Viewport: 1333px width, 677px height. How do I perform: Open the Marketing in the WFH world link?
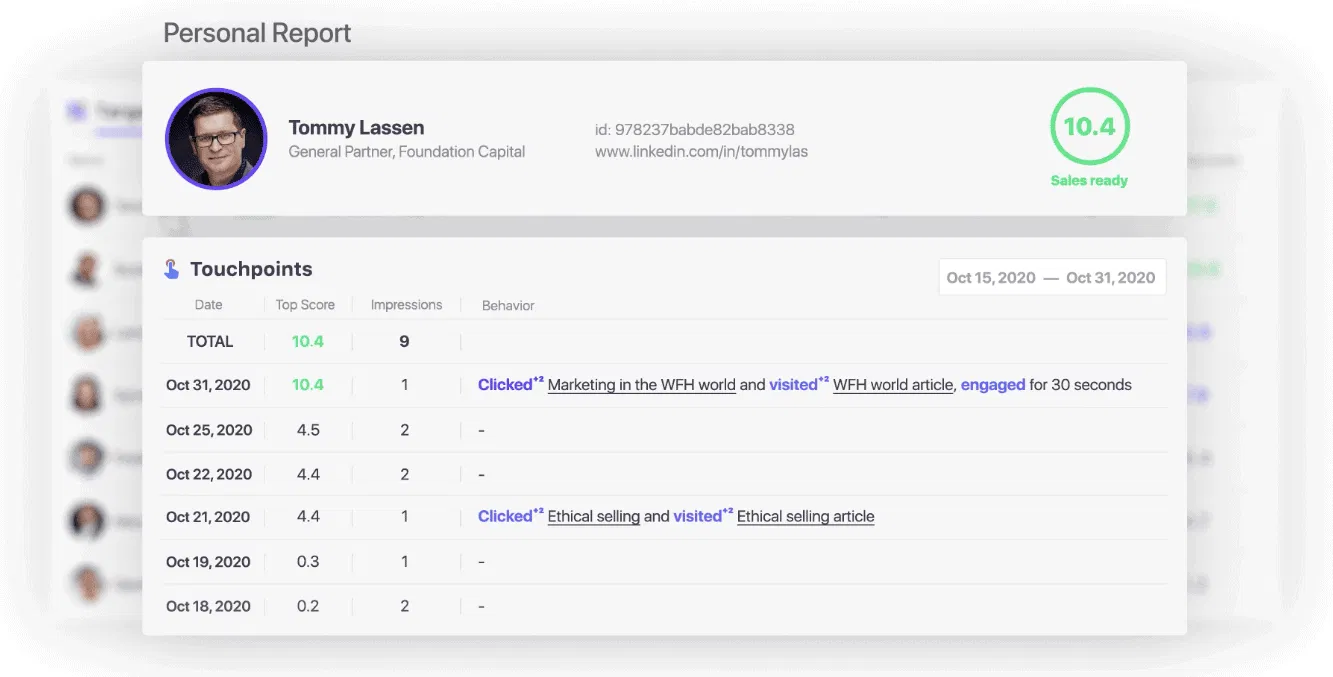[x=641, y=385]
